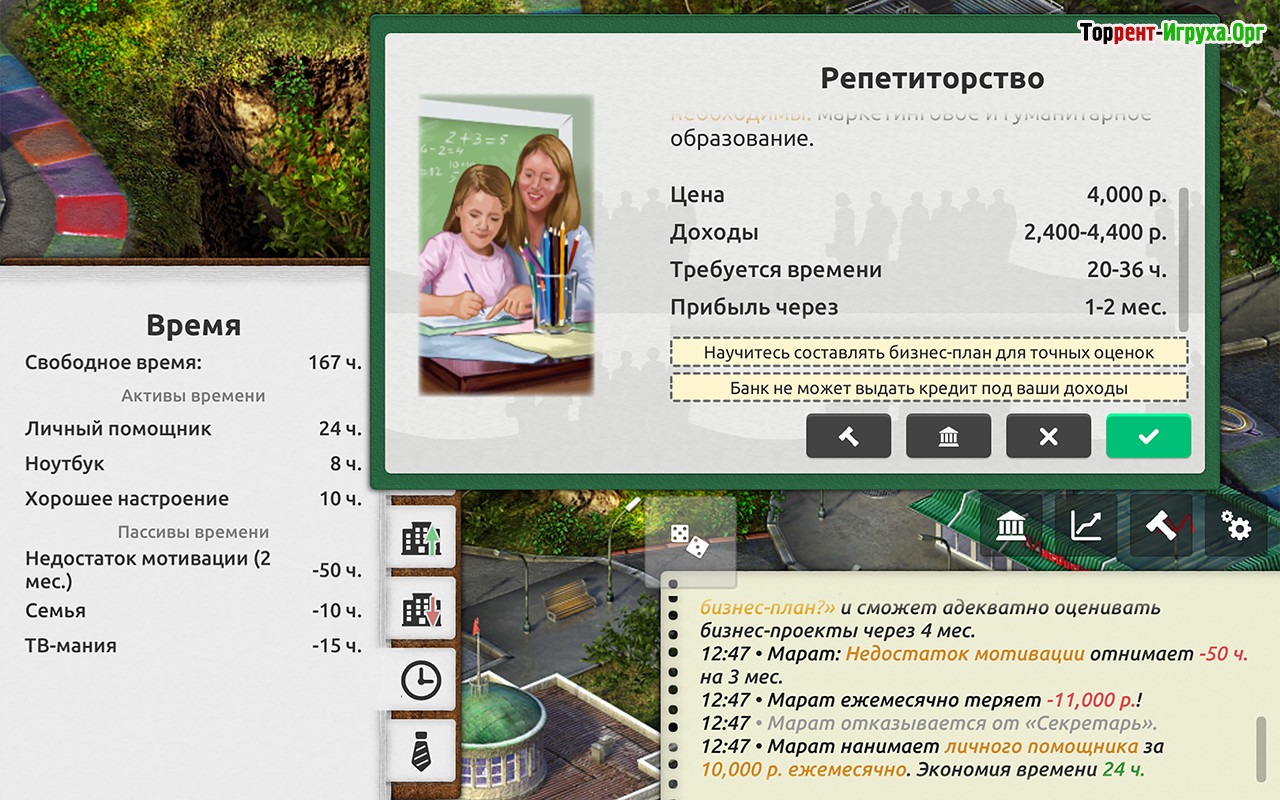1280x800 pixels.
Task: Accept the tutoring deal with green checkmark
Action: point(1148,437)
